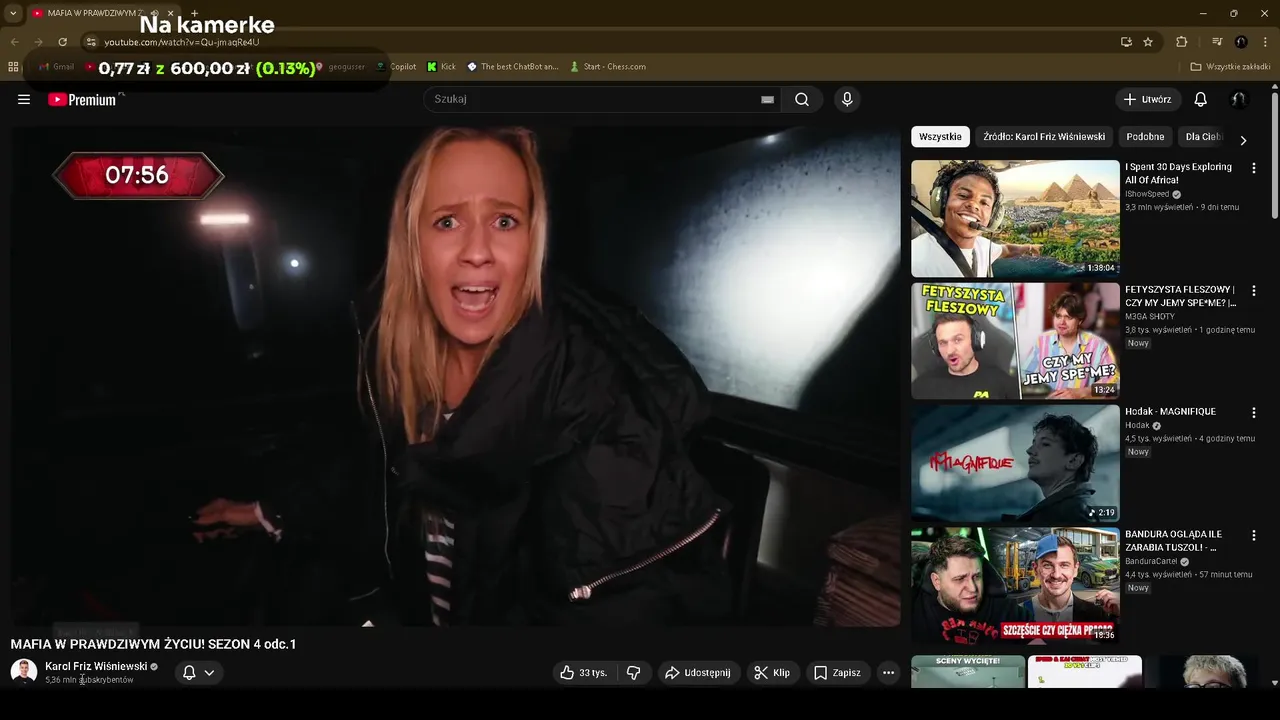This screenshot has width=1280, height=720.
Task: Open options for Hodak MAGNIFIQUE video
Action: tap(1253, 412)
